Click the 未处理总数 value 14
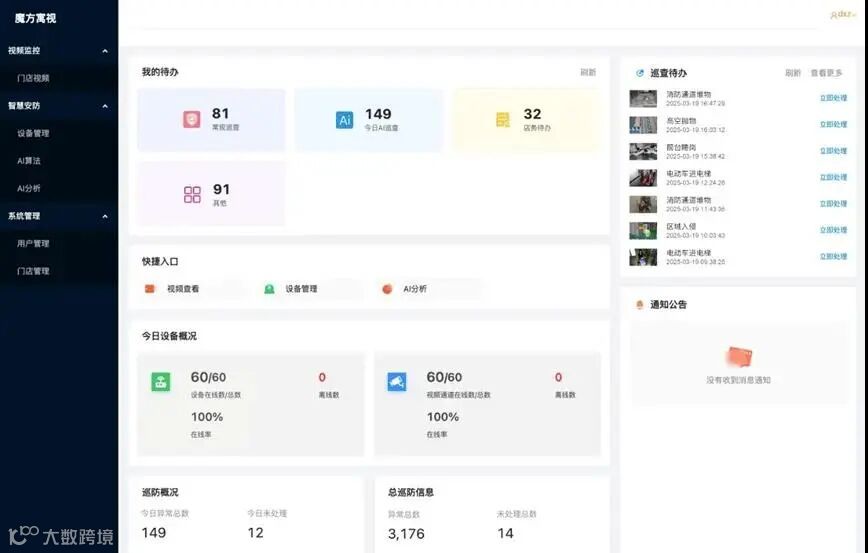 [505, 534]
